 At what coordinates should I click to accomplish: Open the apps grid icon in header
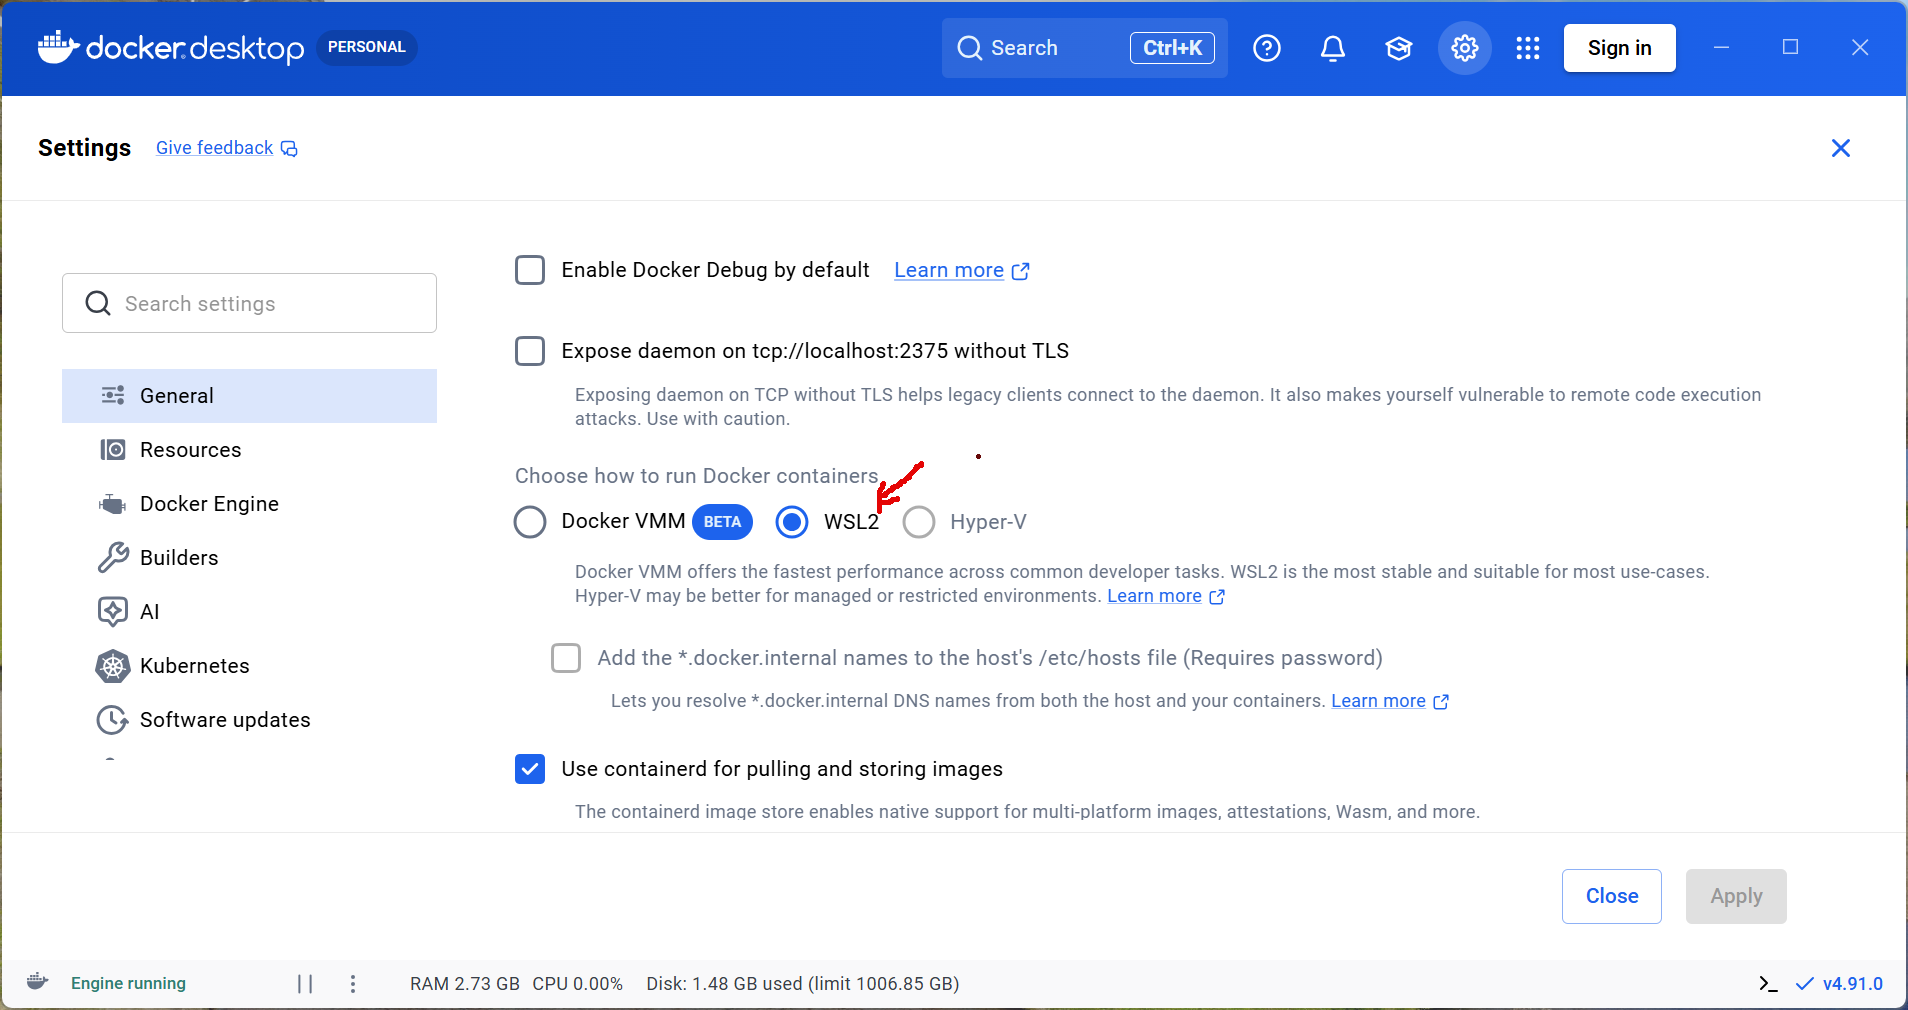pyautogui.click(x=1528, y=48)
